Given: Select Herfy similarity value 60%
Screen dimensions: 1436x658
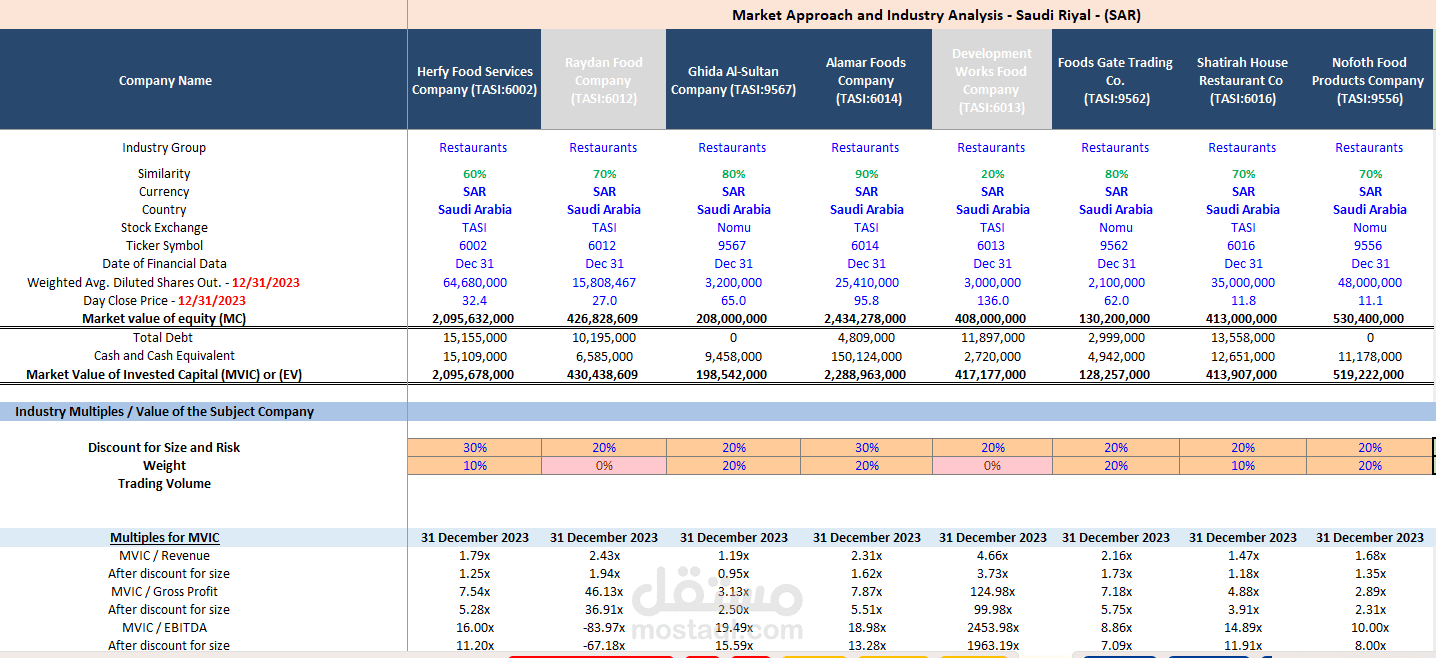Looking at the screenshot, I should point(474,174).
